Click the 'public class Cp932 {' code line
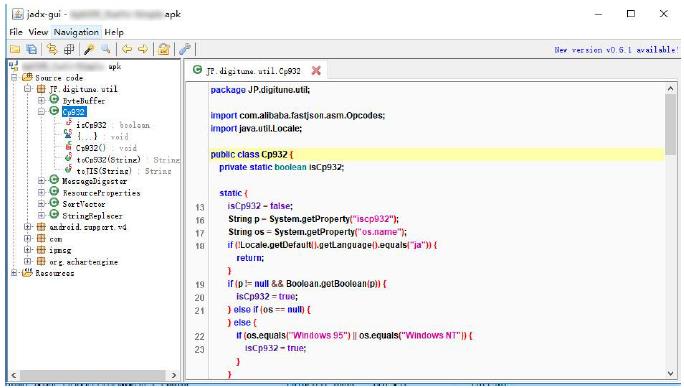Image resolution: width=684 pixels, height=388 pixels. point(252,154)
